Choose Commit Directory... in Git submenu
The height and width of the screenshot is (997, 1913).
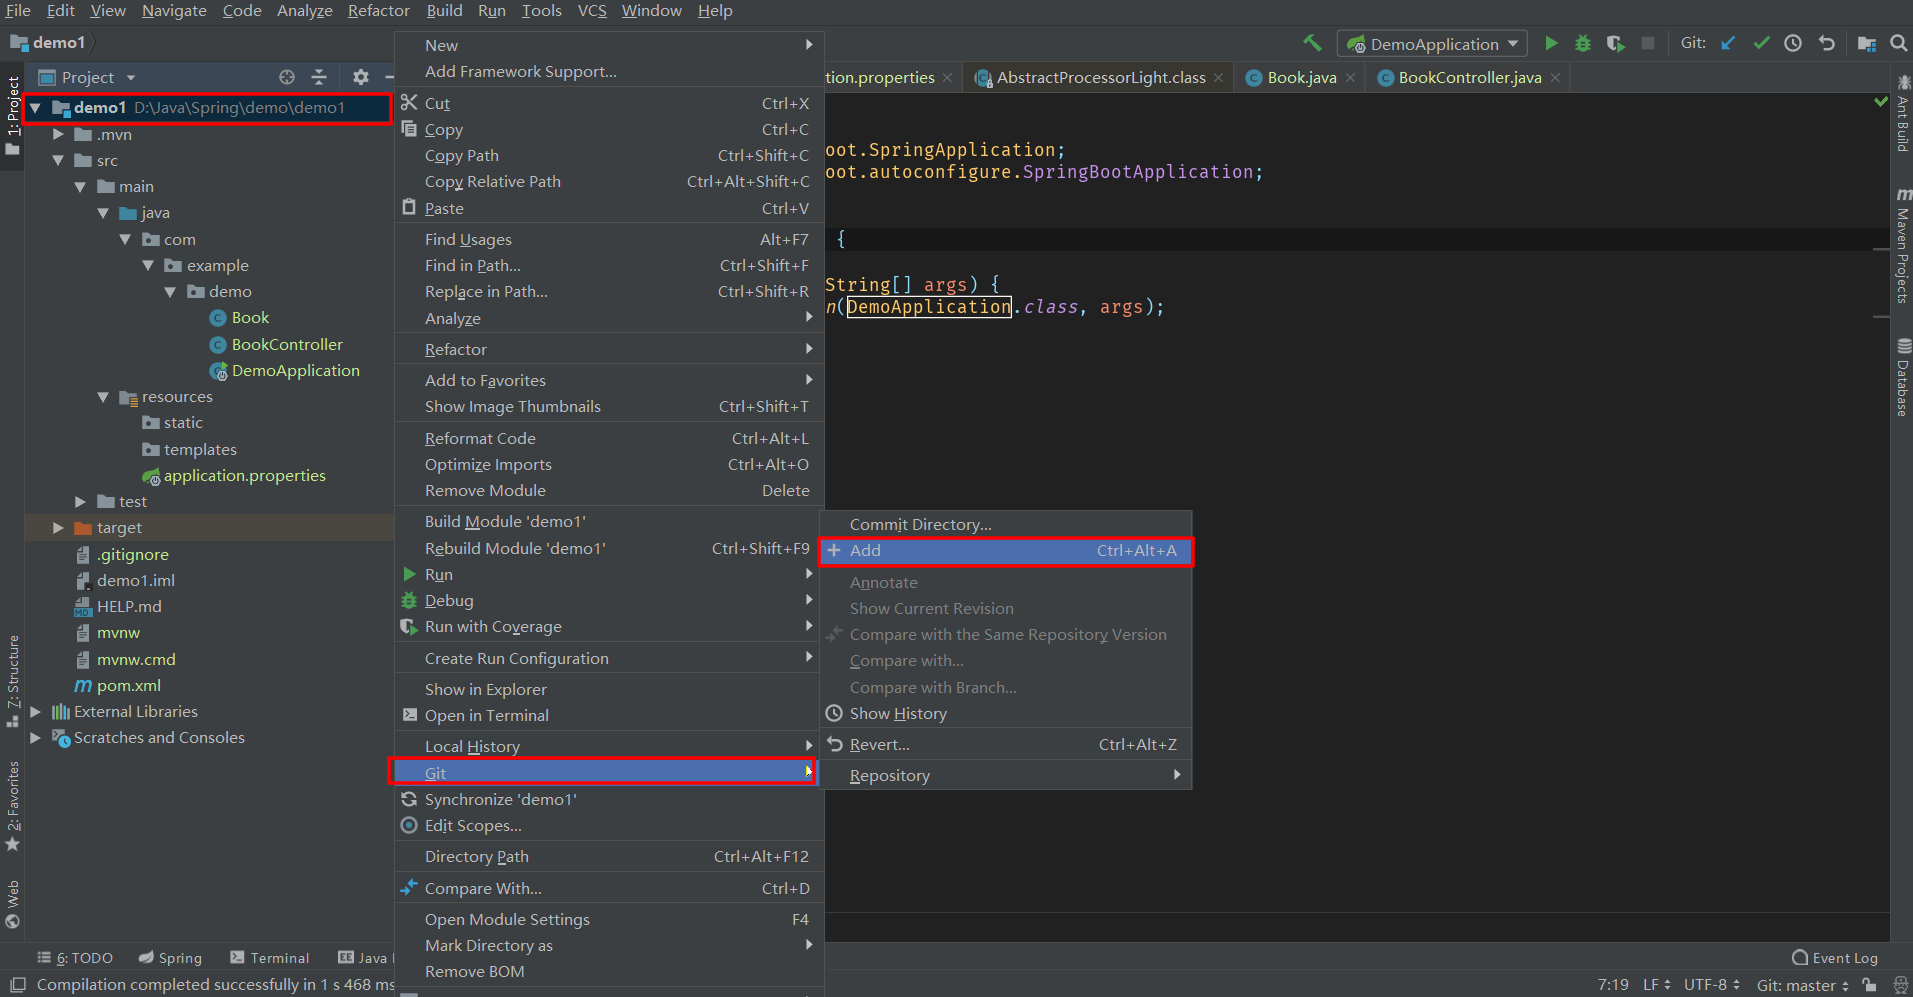coord(1006,524)
